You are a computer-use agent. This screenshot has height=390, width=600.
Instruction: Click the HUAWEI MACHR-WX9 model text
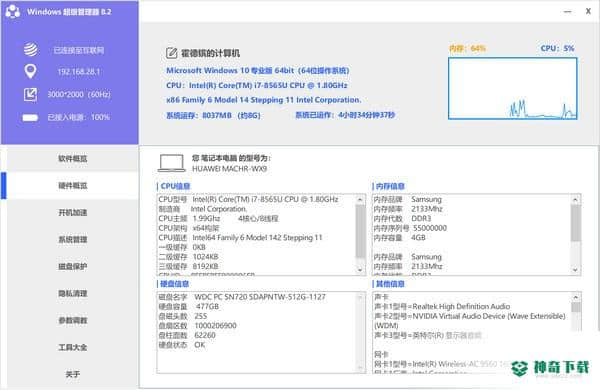(229, 169)
